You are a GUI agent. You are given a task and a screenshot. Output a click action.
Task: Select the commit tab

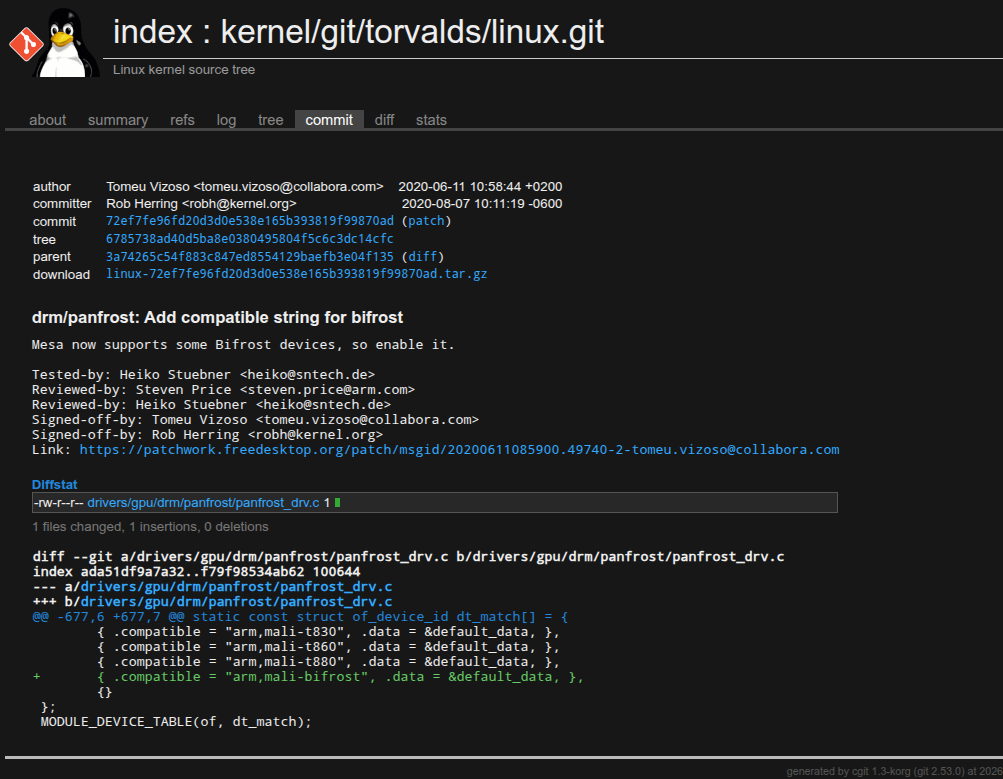329,120
